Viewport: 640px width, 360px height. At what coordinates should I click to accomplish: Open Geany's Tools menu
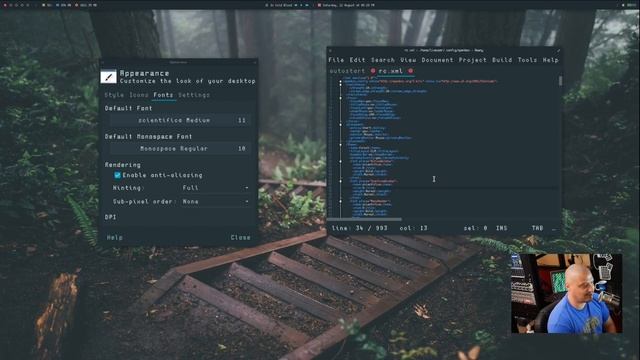pyautogui.click(x=527, y=60)
